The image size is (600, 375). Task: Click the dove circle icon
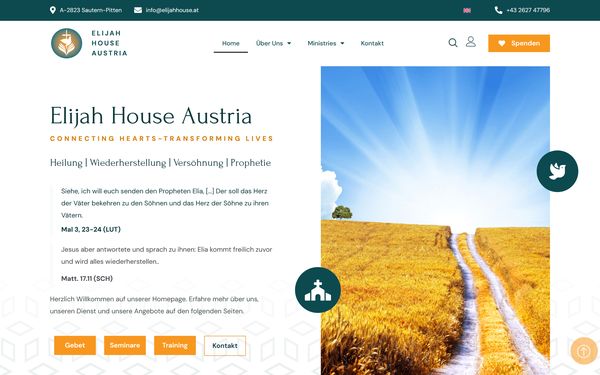557,171
